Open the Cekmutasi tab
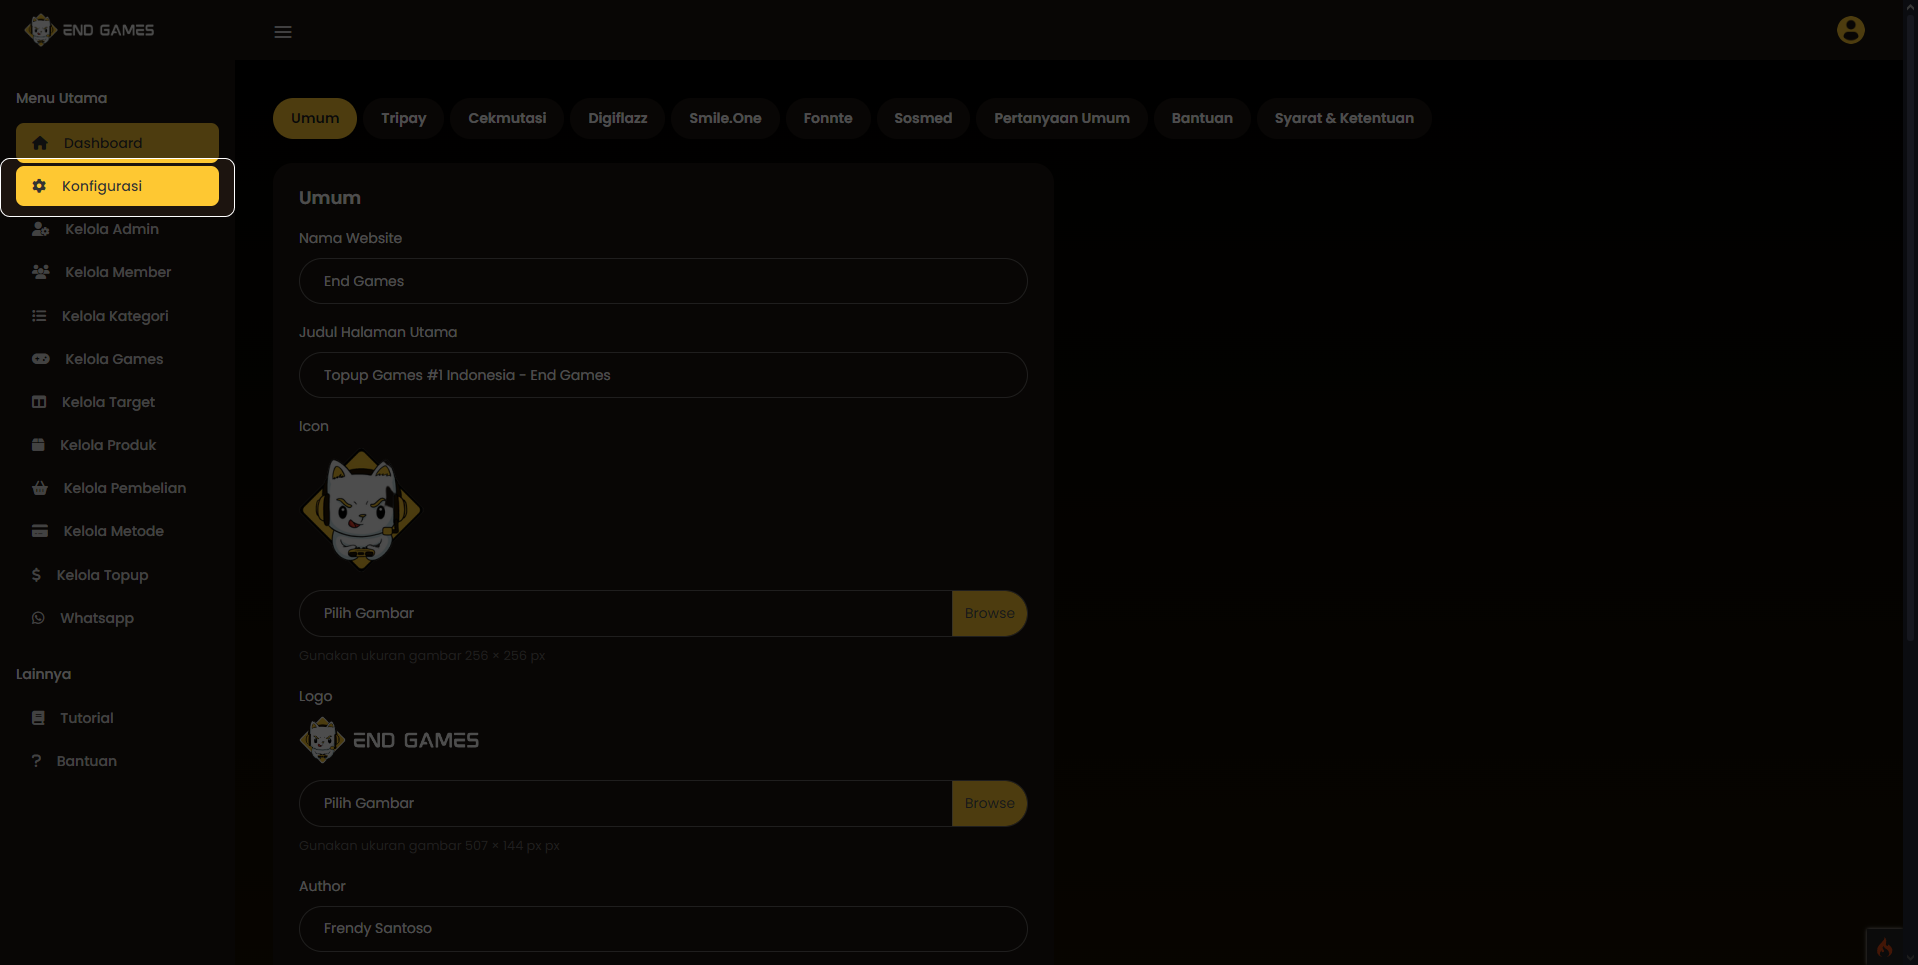 click(x=507, y=118)
